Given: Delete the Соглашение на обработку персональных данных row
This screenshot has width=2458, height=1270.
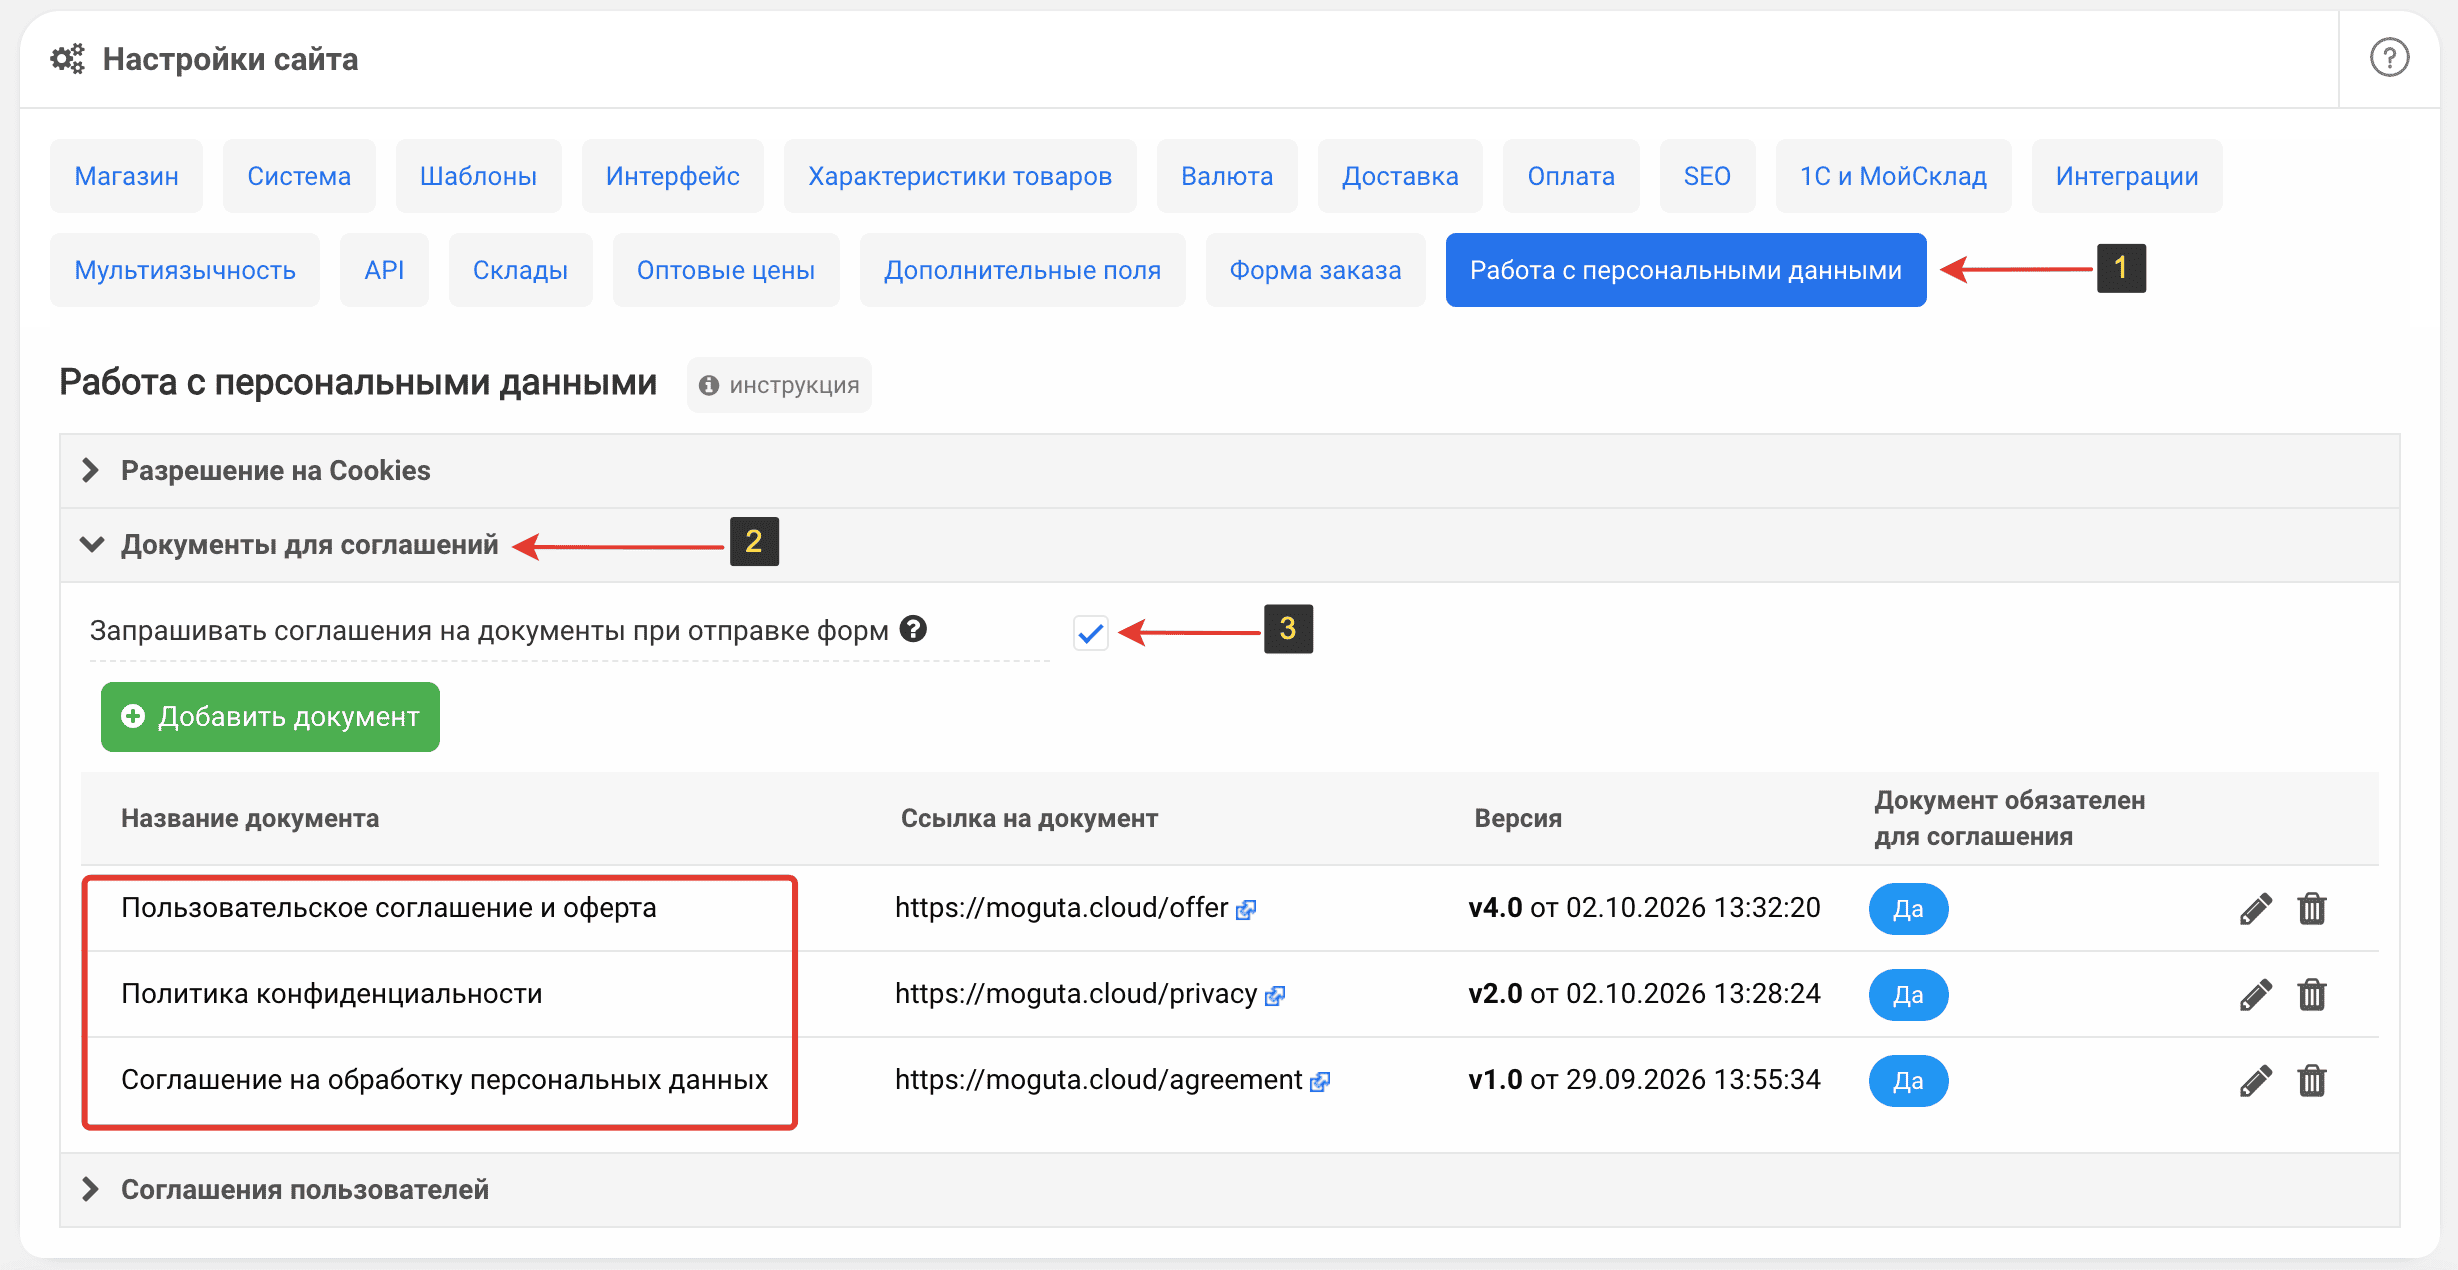Looking at the screenshot, I should click(x=2312, y=1081).
